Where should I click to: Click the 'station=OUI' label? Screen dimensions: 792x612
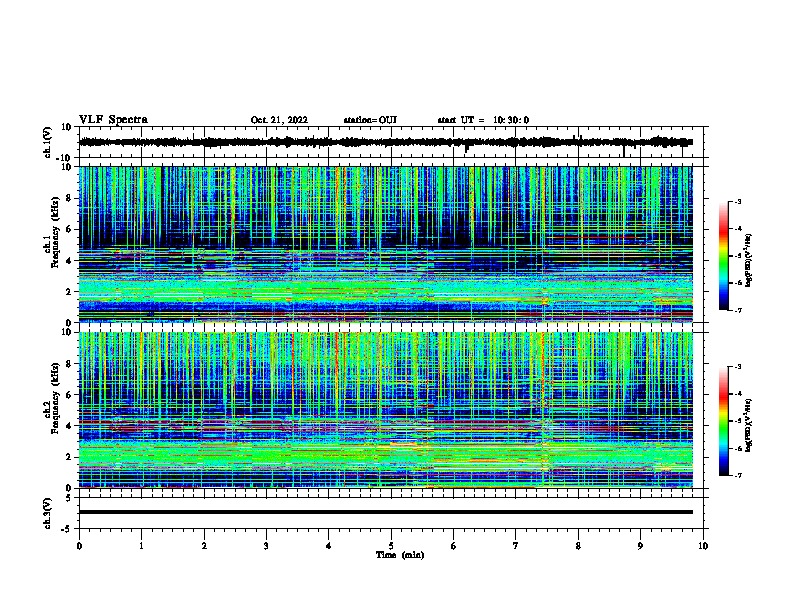click(370, 120)
